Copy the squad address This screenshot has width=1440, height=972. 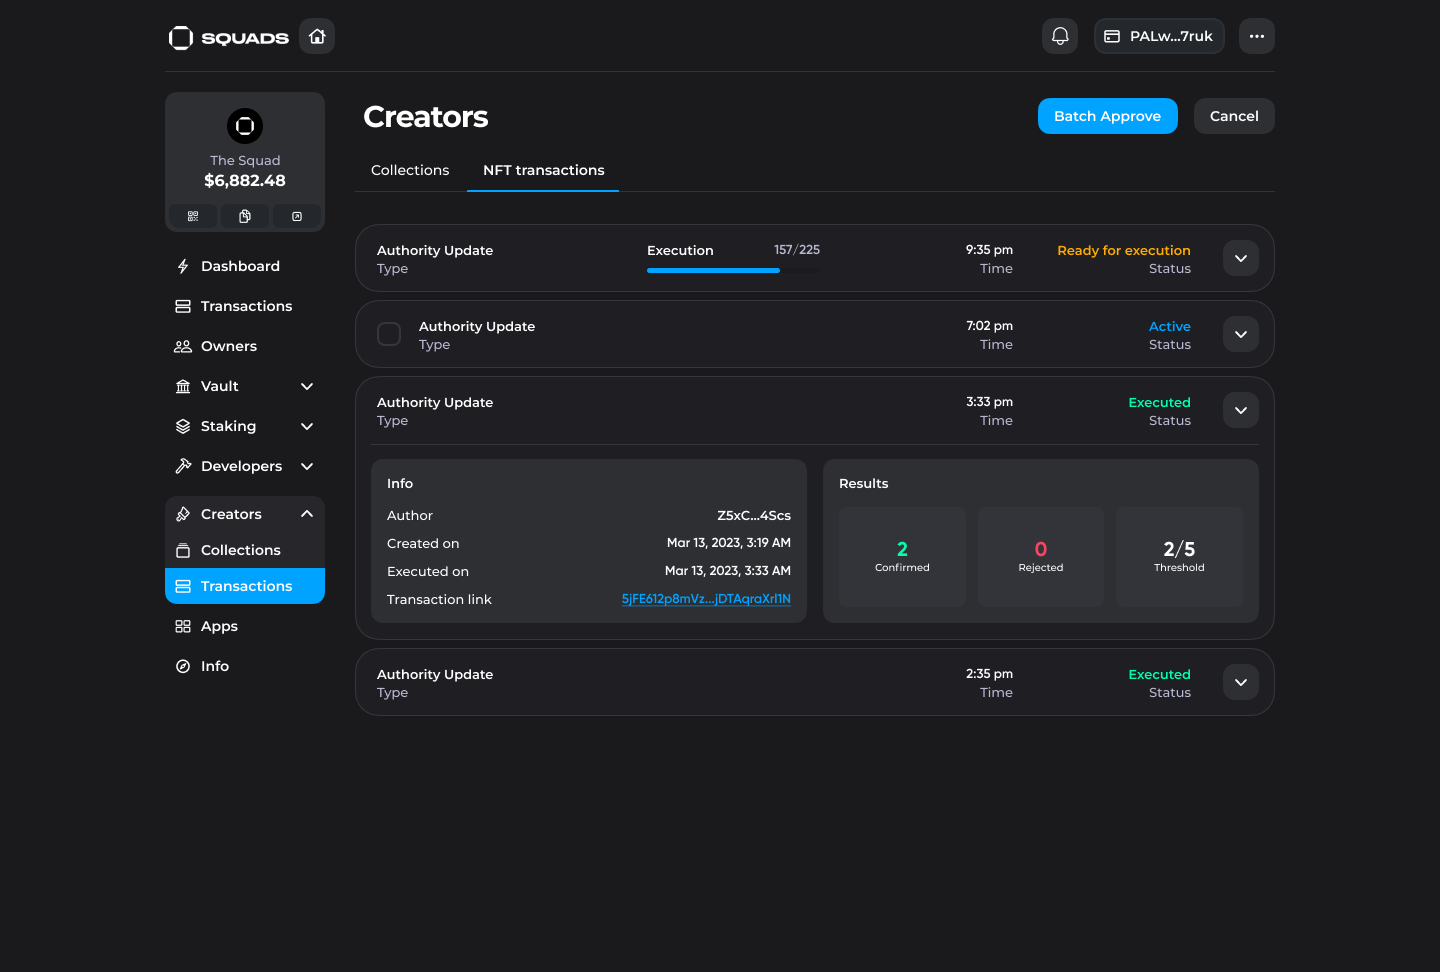[x=245, y=216]
